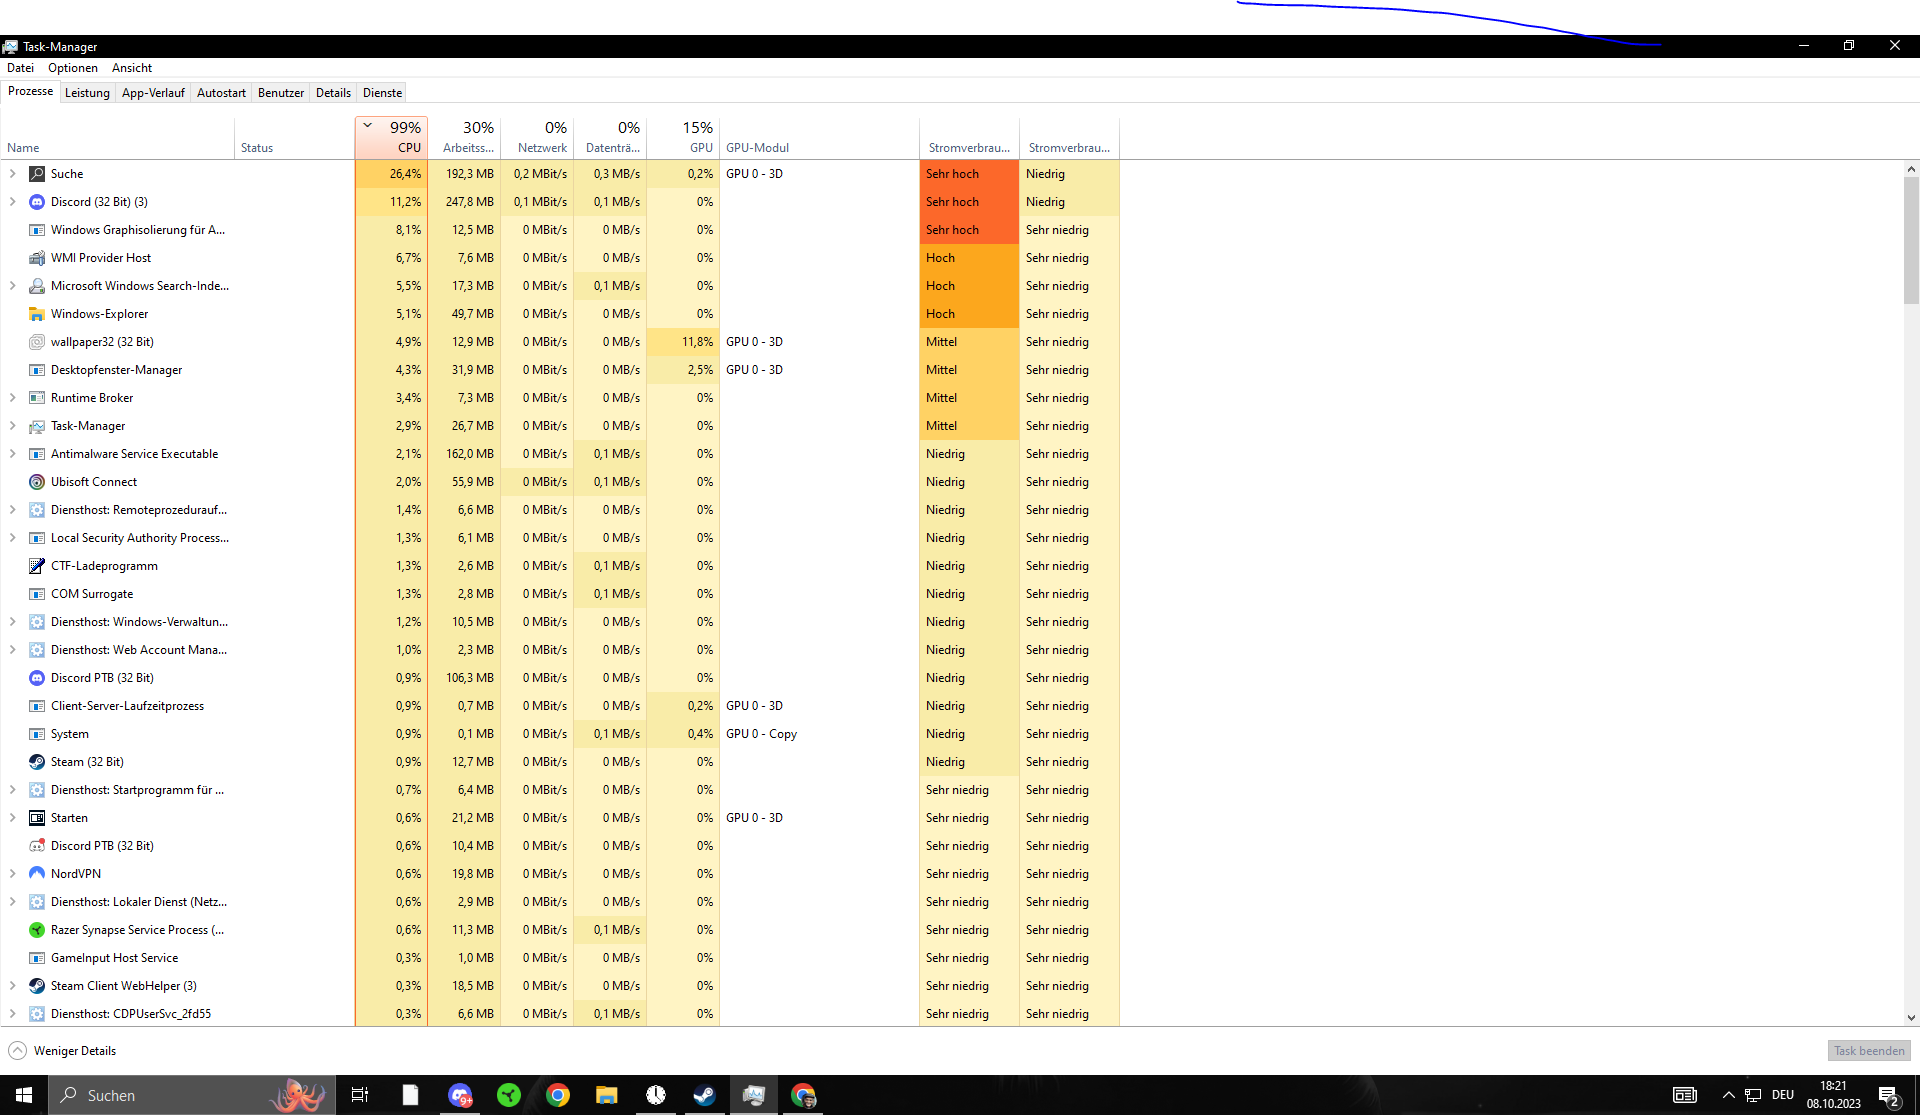The height and width of the screenshot is (1115, 1920).
Task: Open Google Chrome from the taskbar
Action: coord(558,1095)
